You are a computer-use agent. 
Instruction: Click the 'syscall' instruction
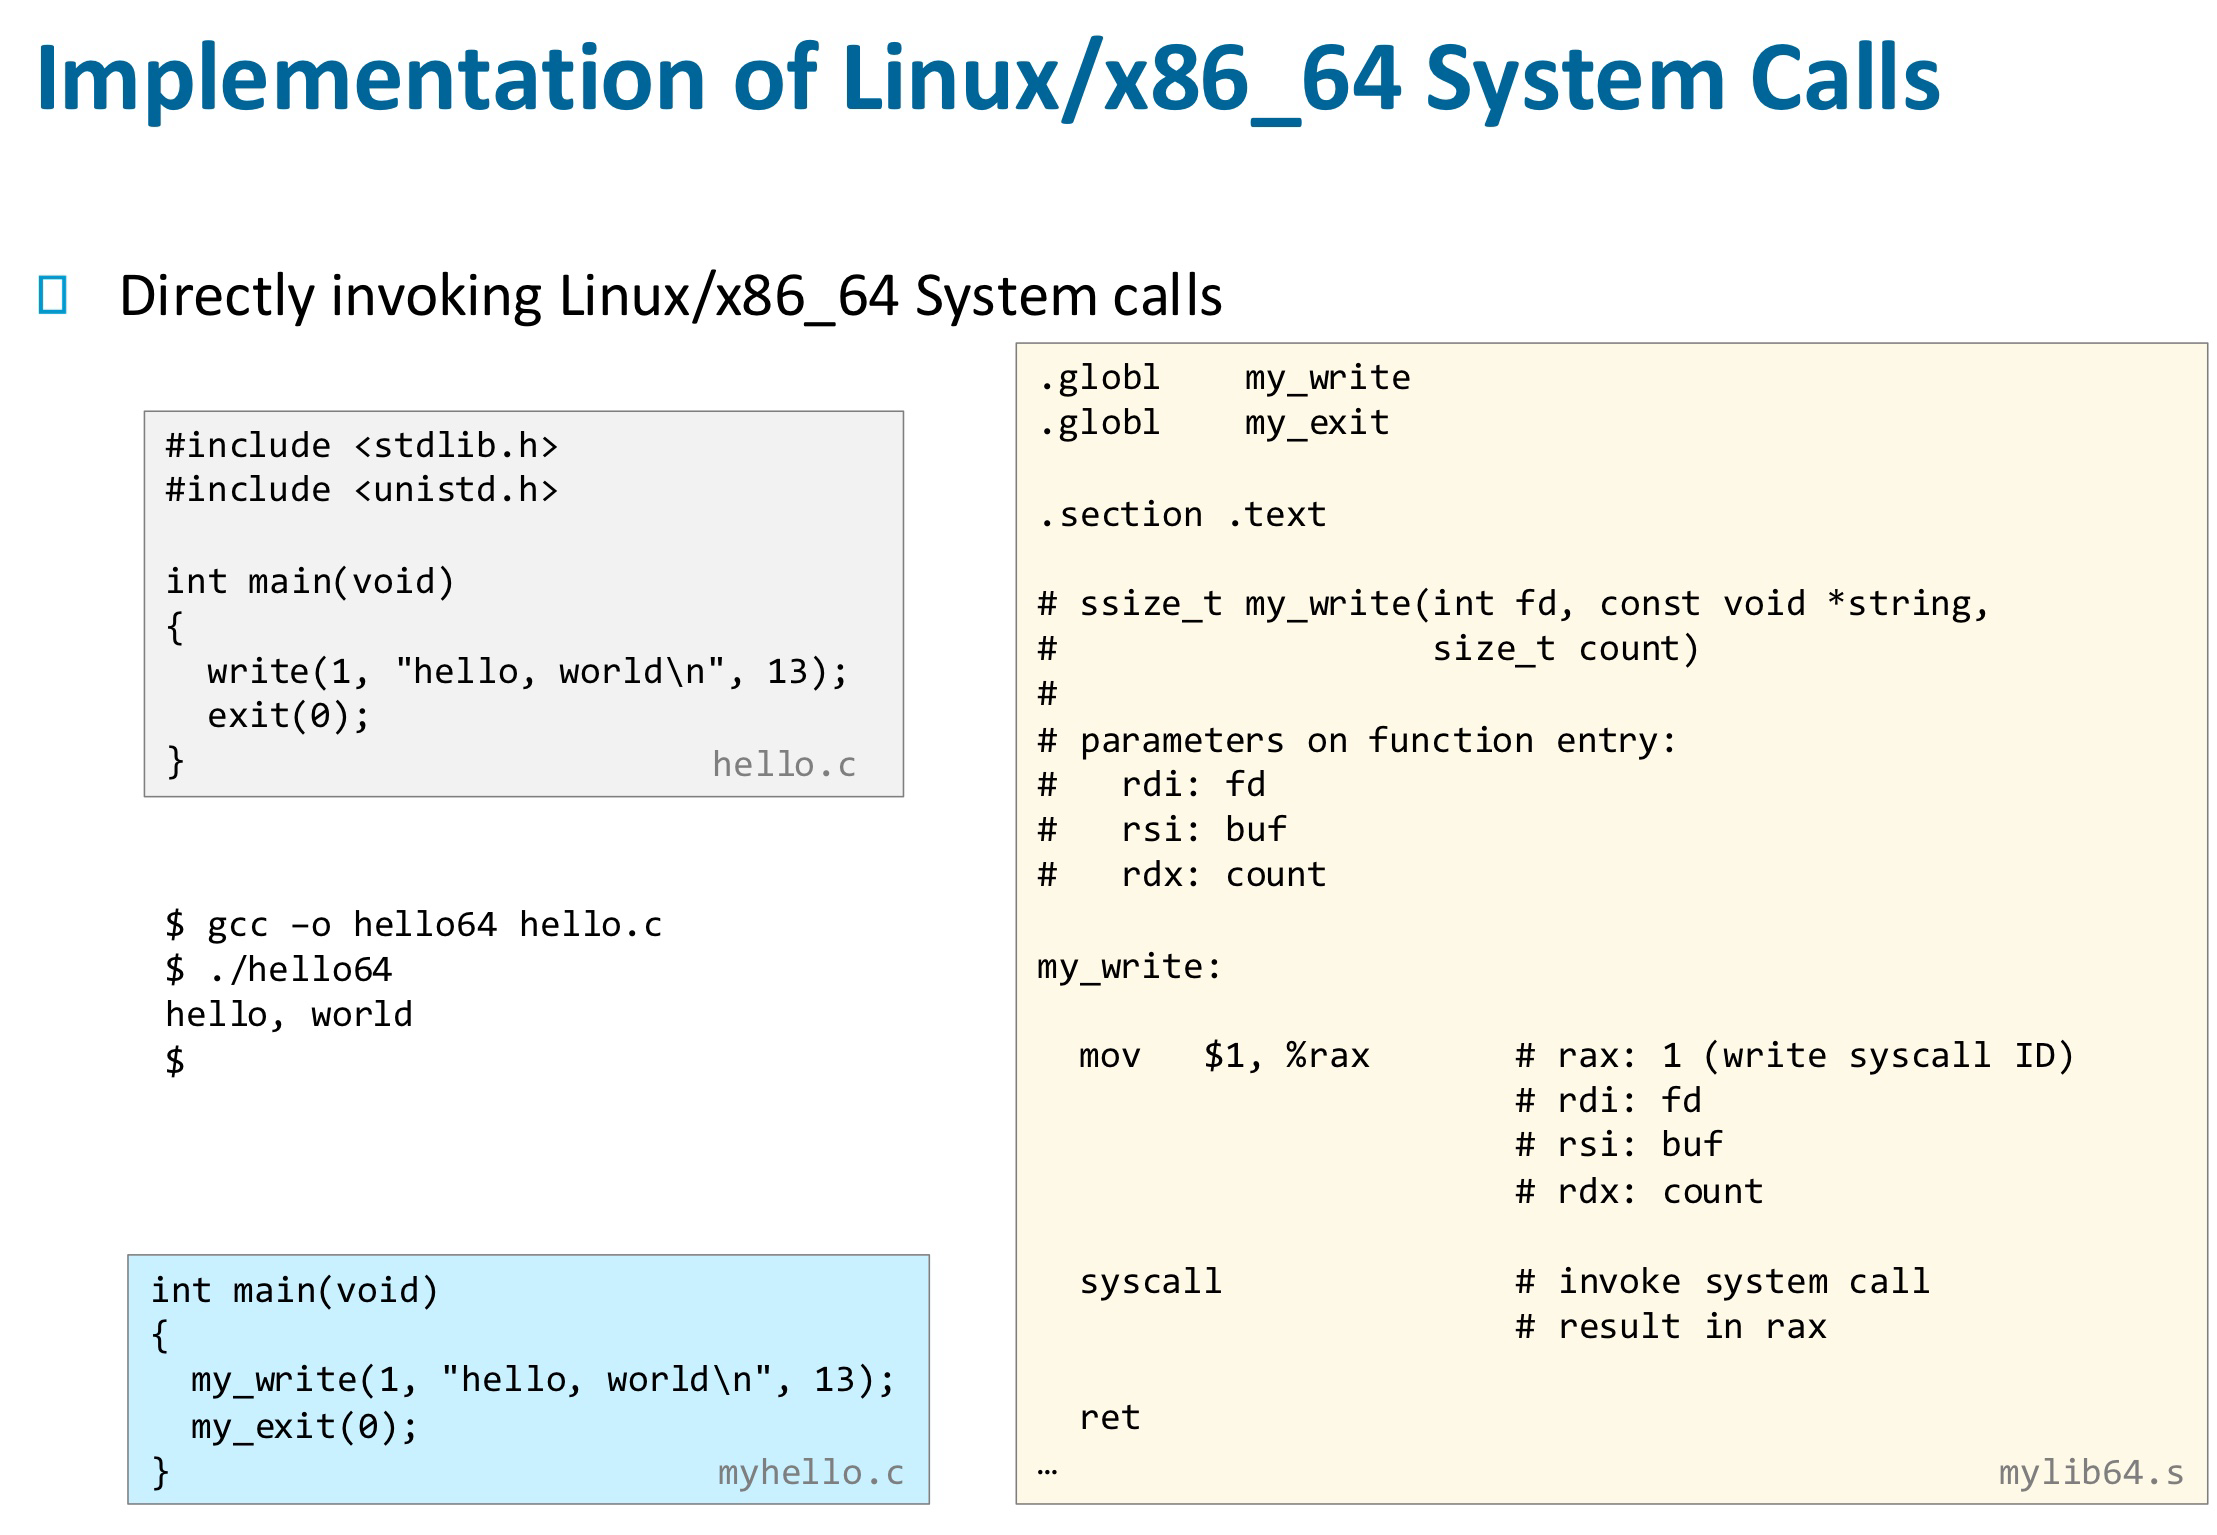[1151, 1283]
